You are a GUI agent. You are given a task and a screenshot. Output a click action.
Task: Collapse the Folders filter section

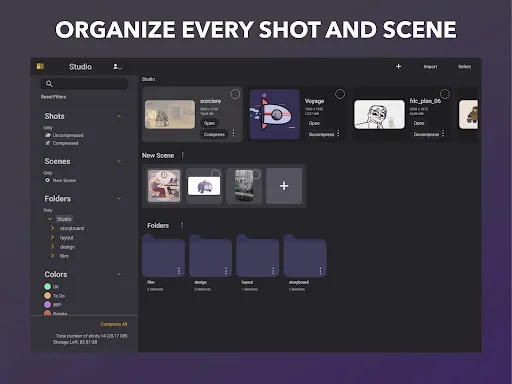click(x=119, y=198)
